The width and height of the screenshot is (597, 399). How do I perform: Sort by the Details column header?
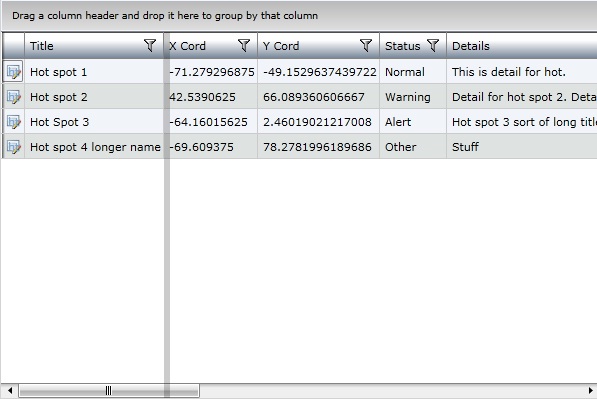[522, 46]
